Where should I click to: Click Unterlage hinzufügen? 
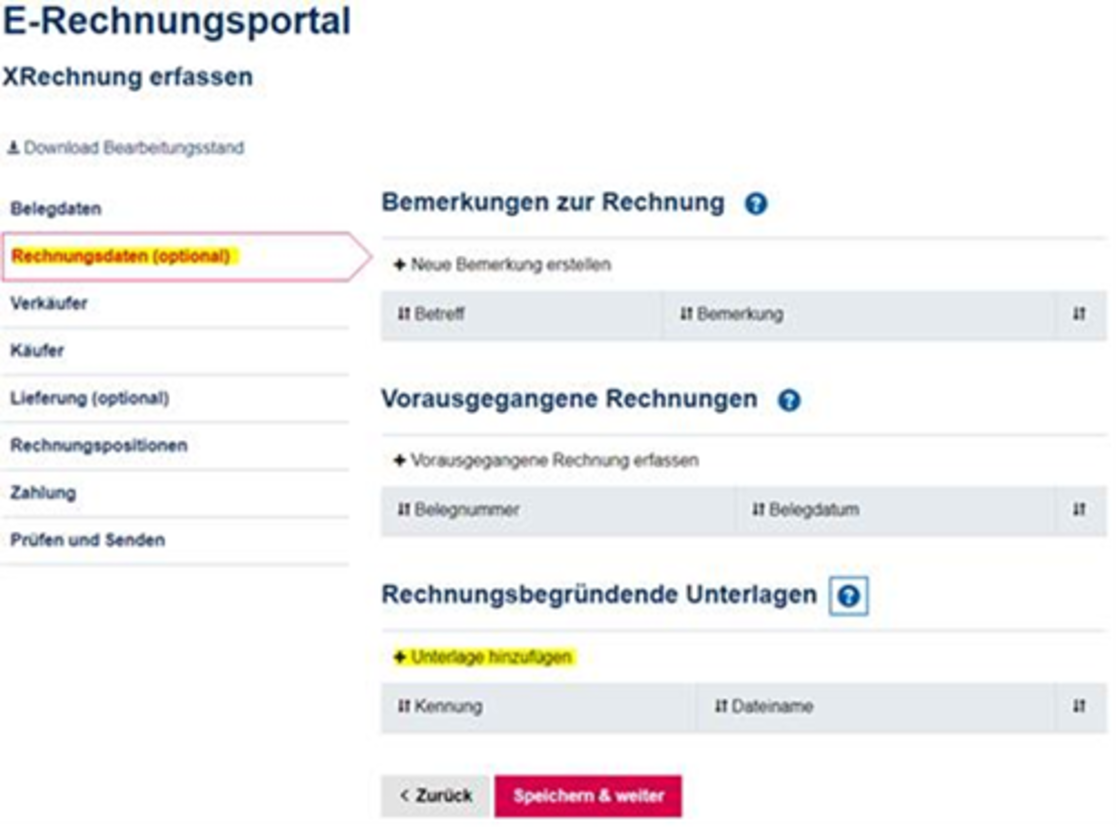[483, 657]
